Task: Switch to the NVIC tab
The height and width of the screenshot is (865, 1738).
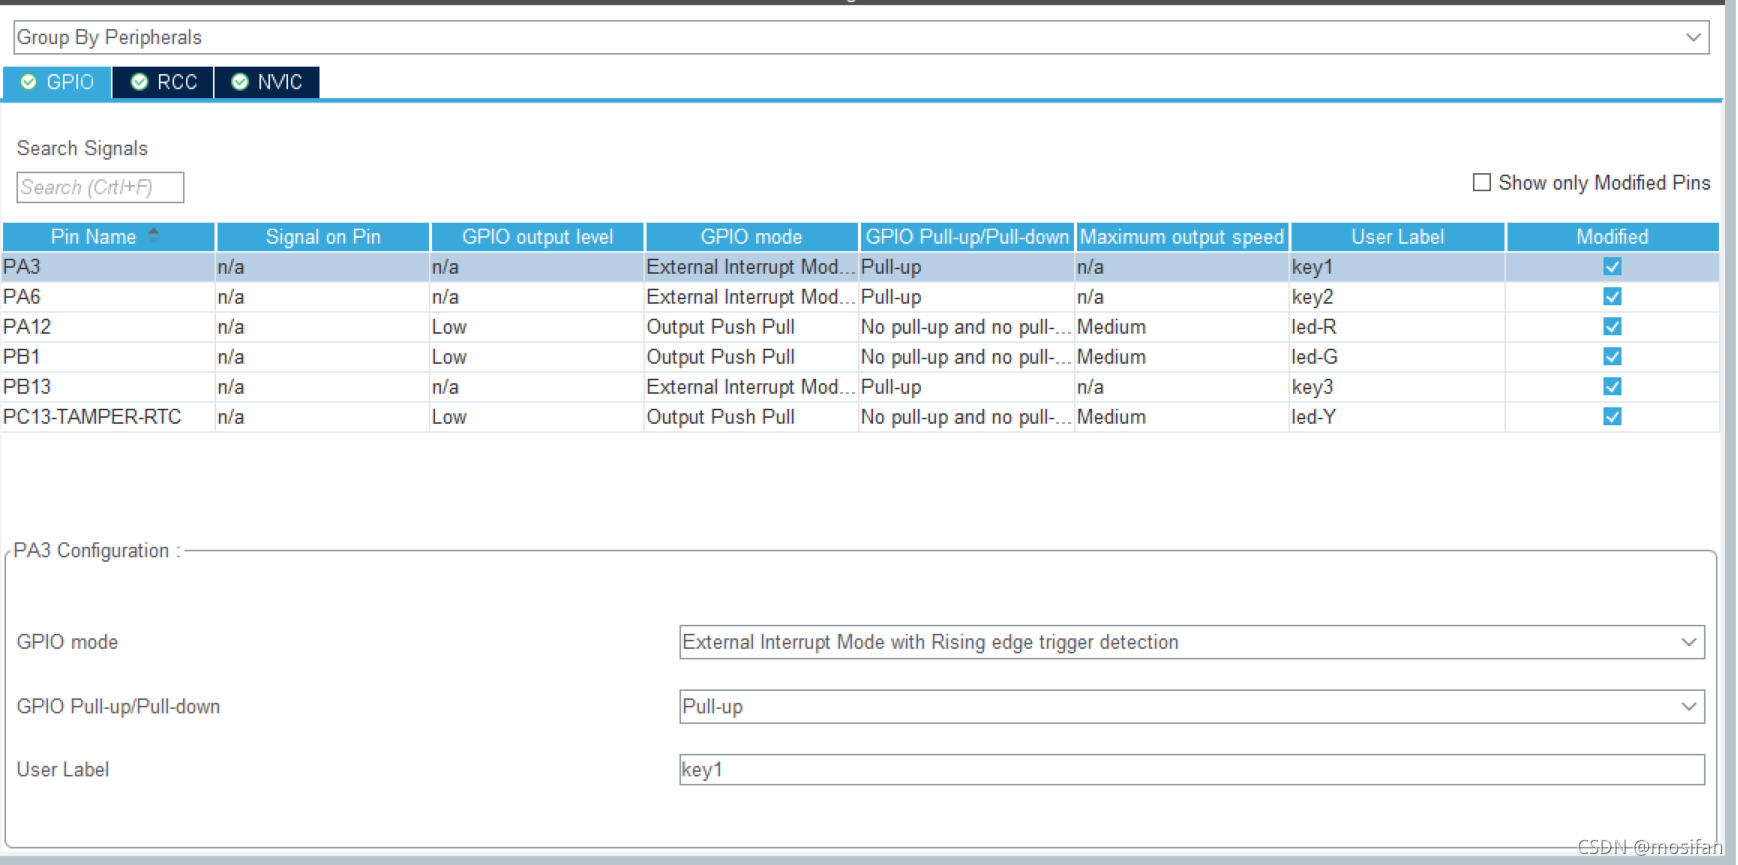Action: [x=267, y=82]
